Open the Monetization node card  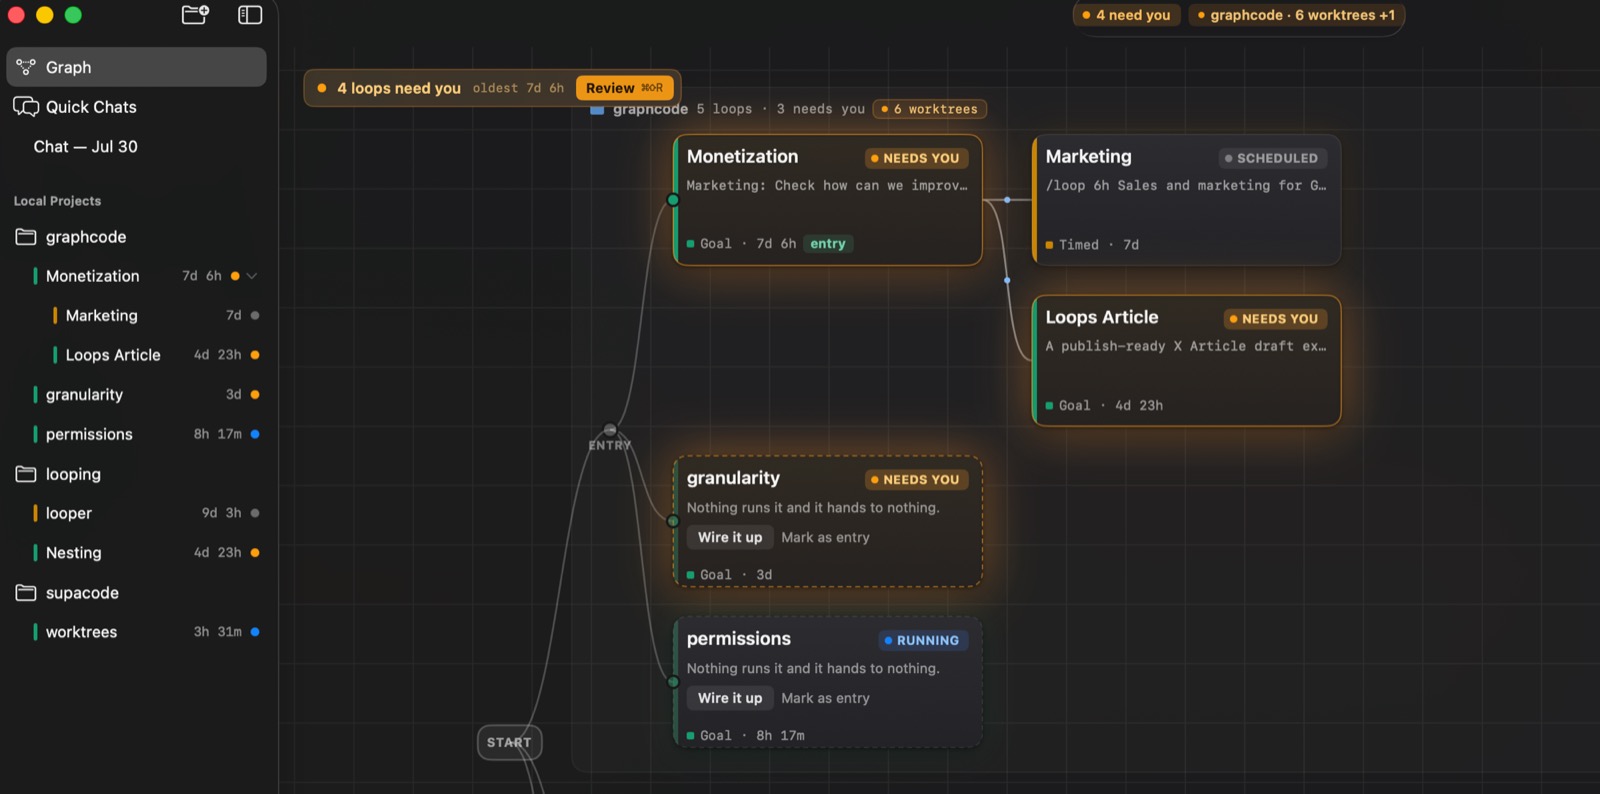(x=828, y=200)
